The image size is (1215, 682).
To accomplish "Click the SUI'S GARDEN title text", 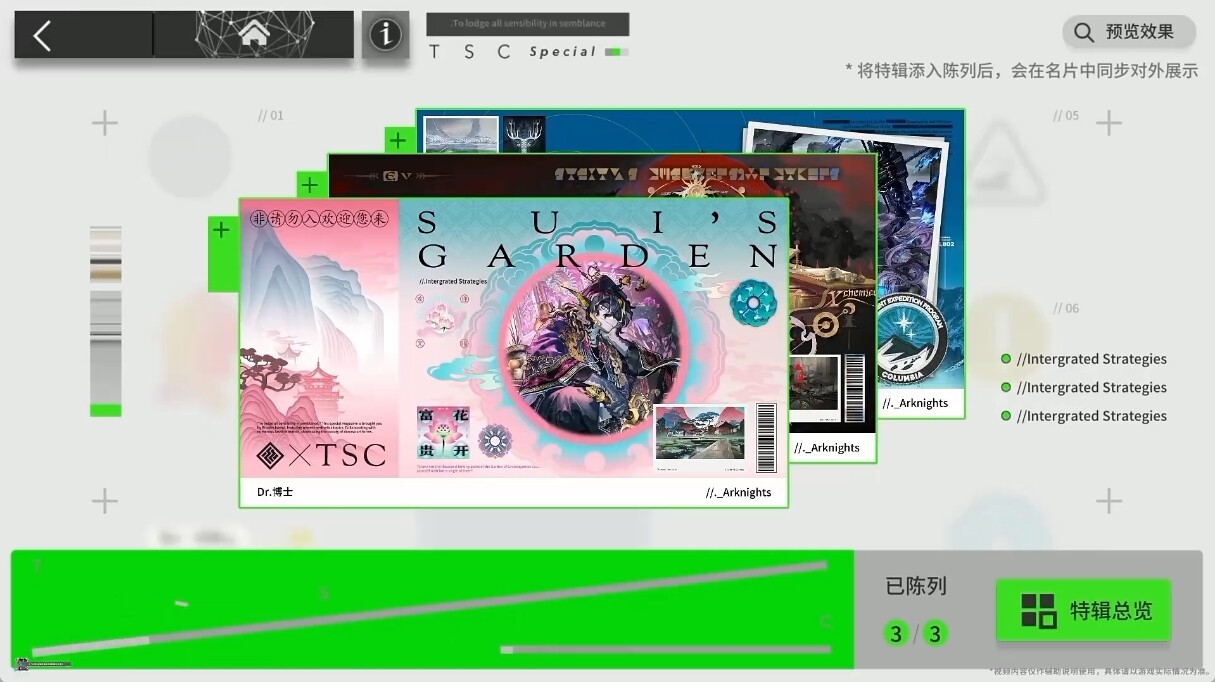I will click(x=598, y=239).
